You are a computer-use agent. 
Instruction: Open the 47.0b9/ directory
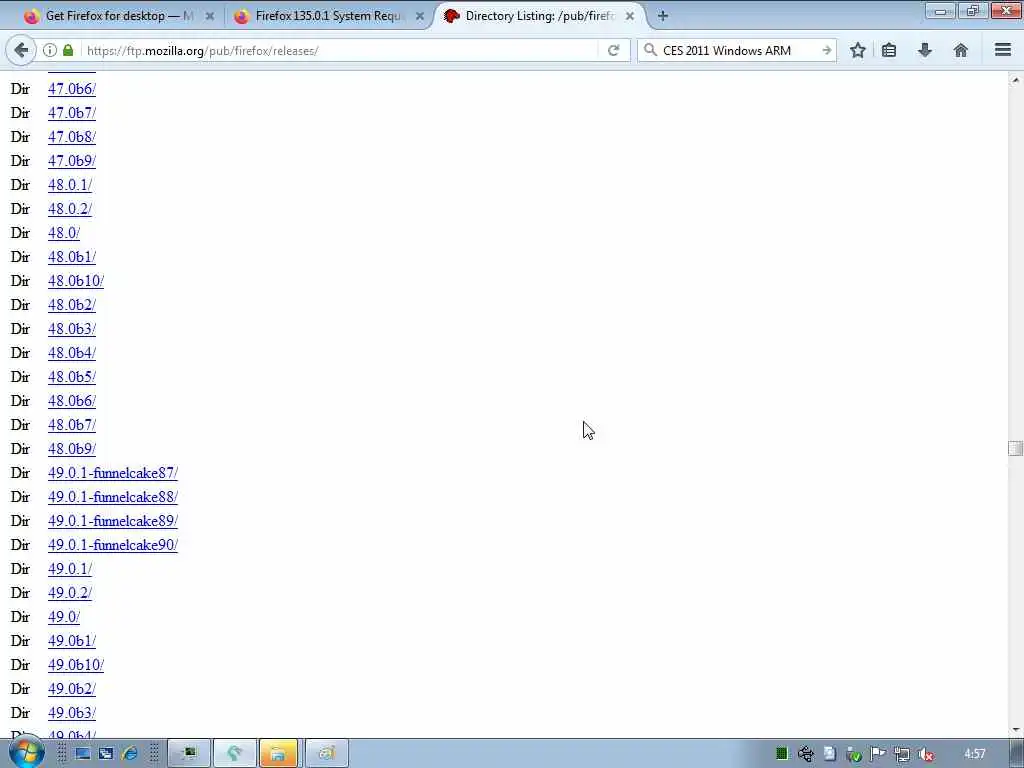(x=72, y=161)
